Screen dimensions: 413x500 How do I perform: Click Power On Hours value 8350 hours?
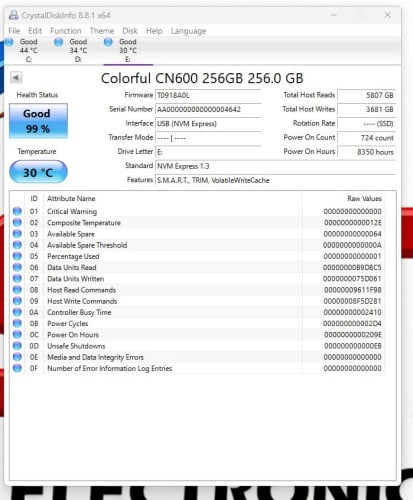[367, 152]
